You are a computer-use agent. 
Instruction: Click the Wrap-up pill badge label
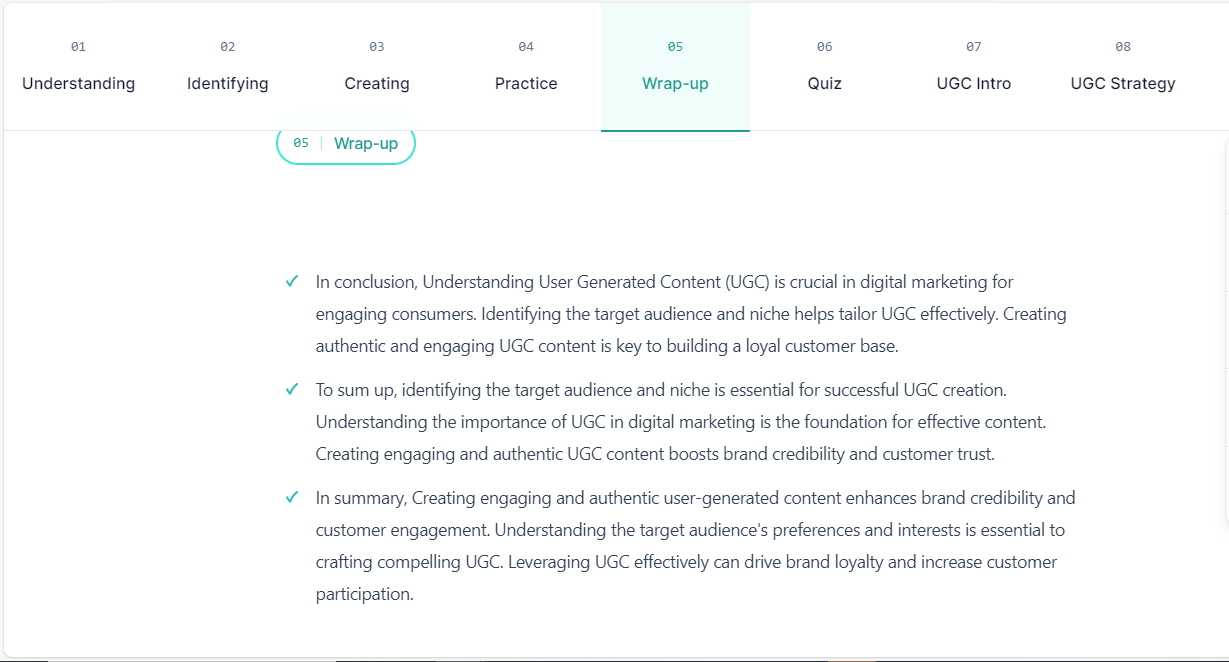point(366,144)
